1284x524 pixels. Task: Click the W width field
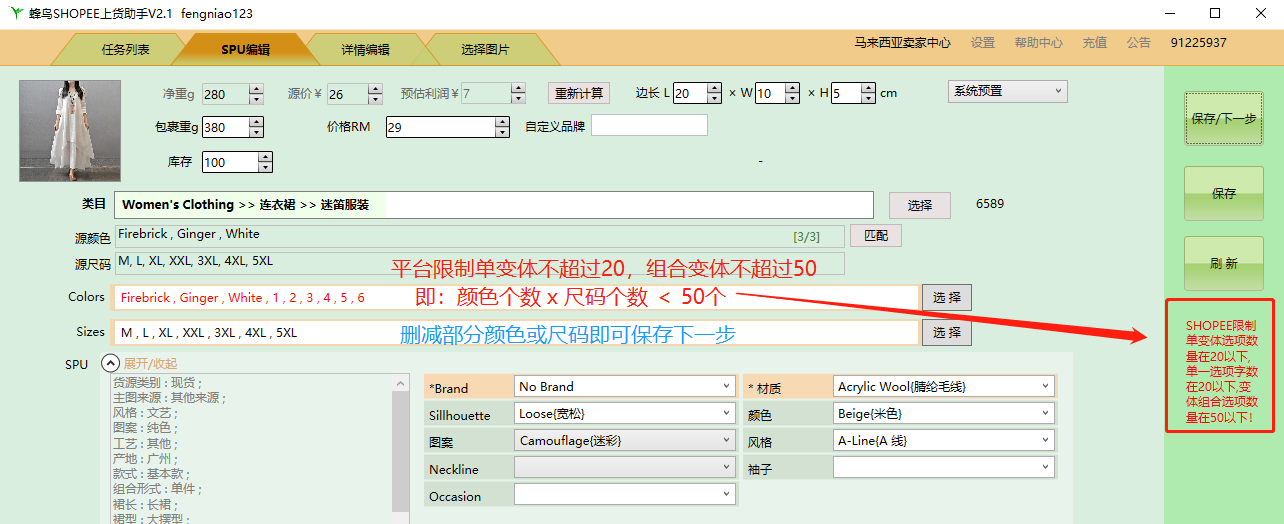(777, 93)
